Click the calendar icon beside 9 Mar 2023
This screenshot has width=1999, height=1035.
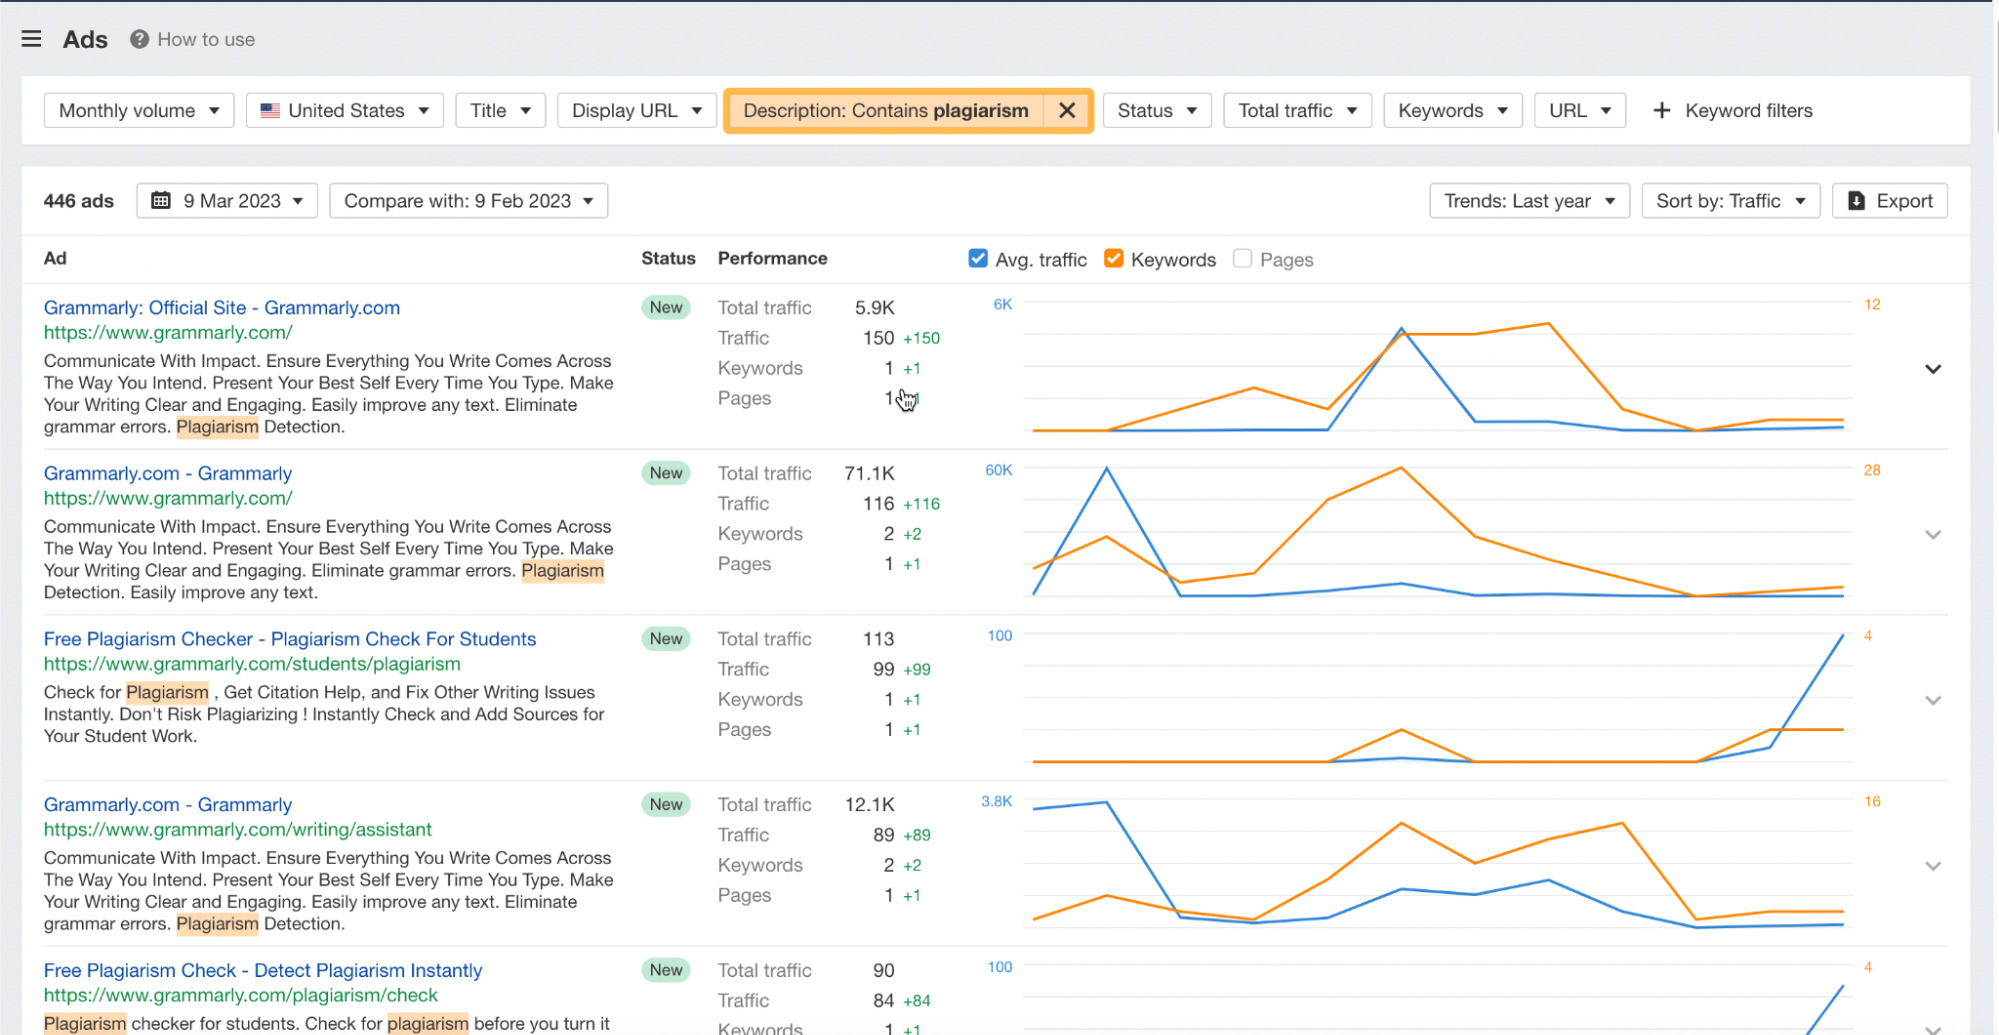[161, 200]
